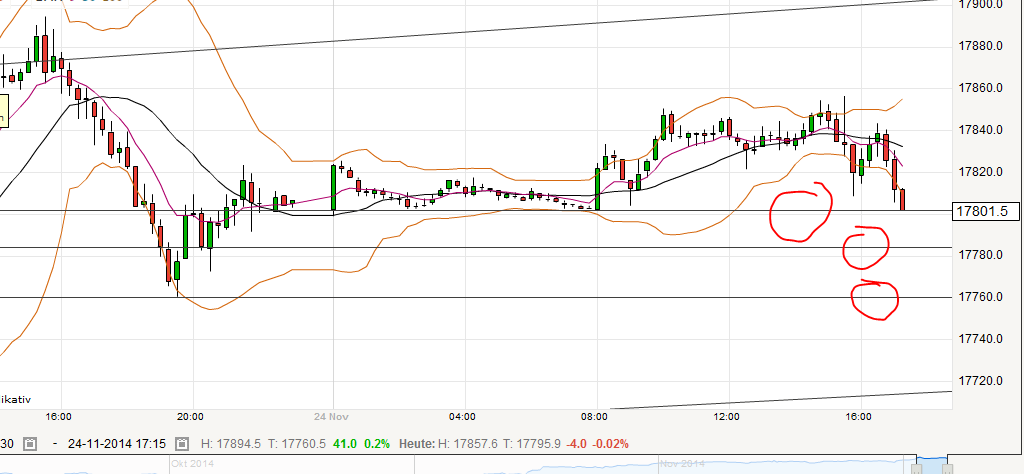The height and width of the screenshot is (474, 1024).
Task: Click the Nov 2014 navigator label
Action: [682, 464]
